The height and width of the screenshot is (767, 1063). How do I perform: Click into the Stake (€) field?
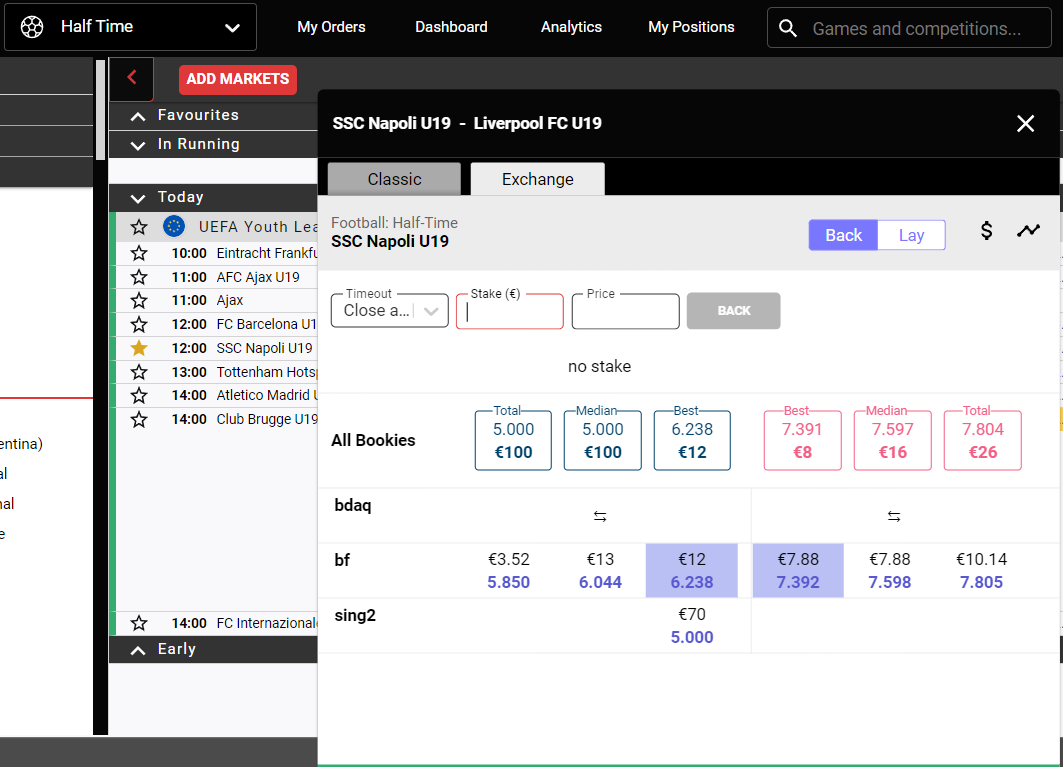(x=510, y=311)
